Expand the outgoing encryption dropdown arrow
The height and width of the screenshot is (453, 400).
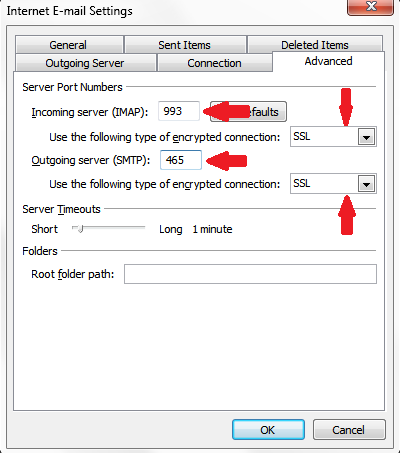[367, 184]
